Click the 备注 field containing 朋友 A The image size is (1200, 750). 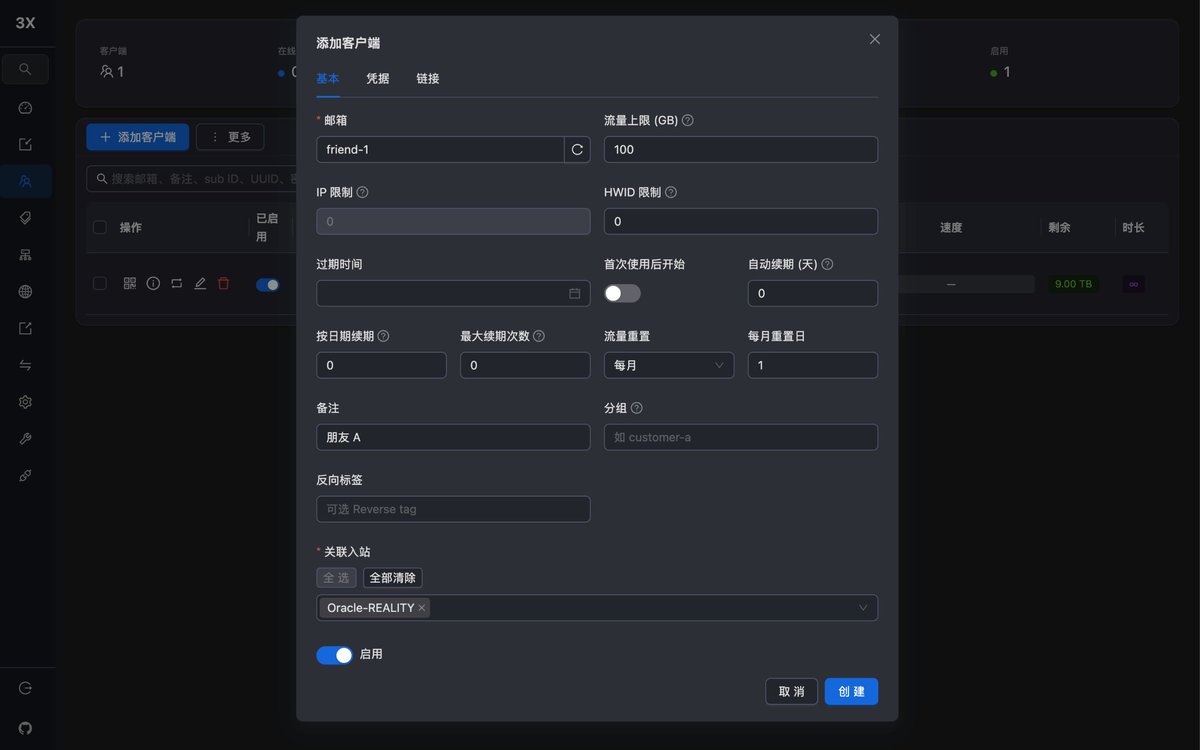[x=453, y=437]
